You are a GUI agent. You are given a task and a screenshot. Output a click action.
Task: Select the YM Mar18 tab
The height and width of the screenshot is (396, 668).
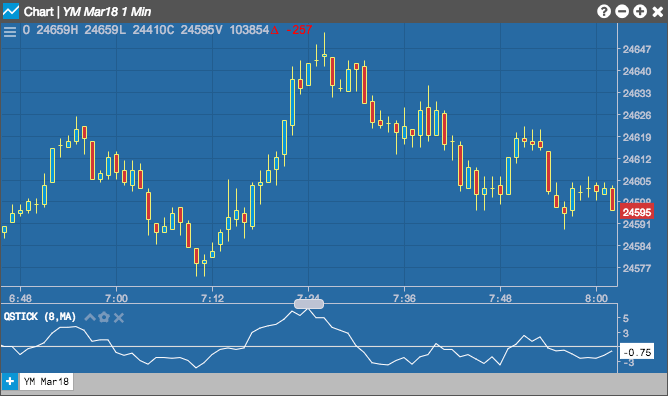(46, 382)
